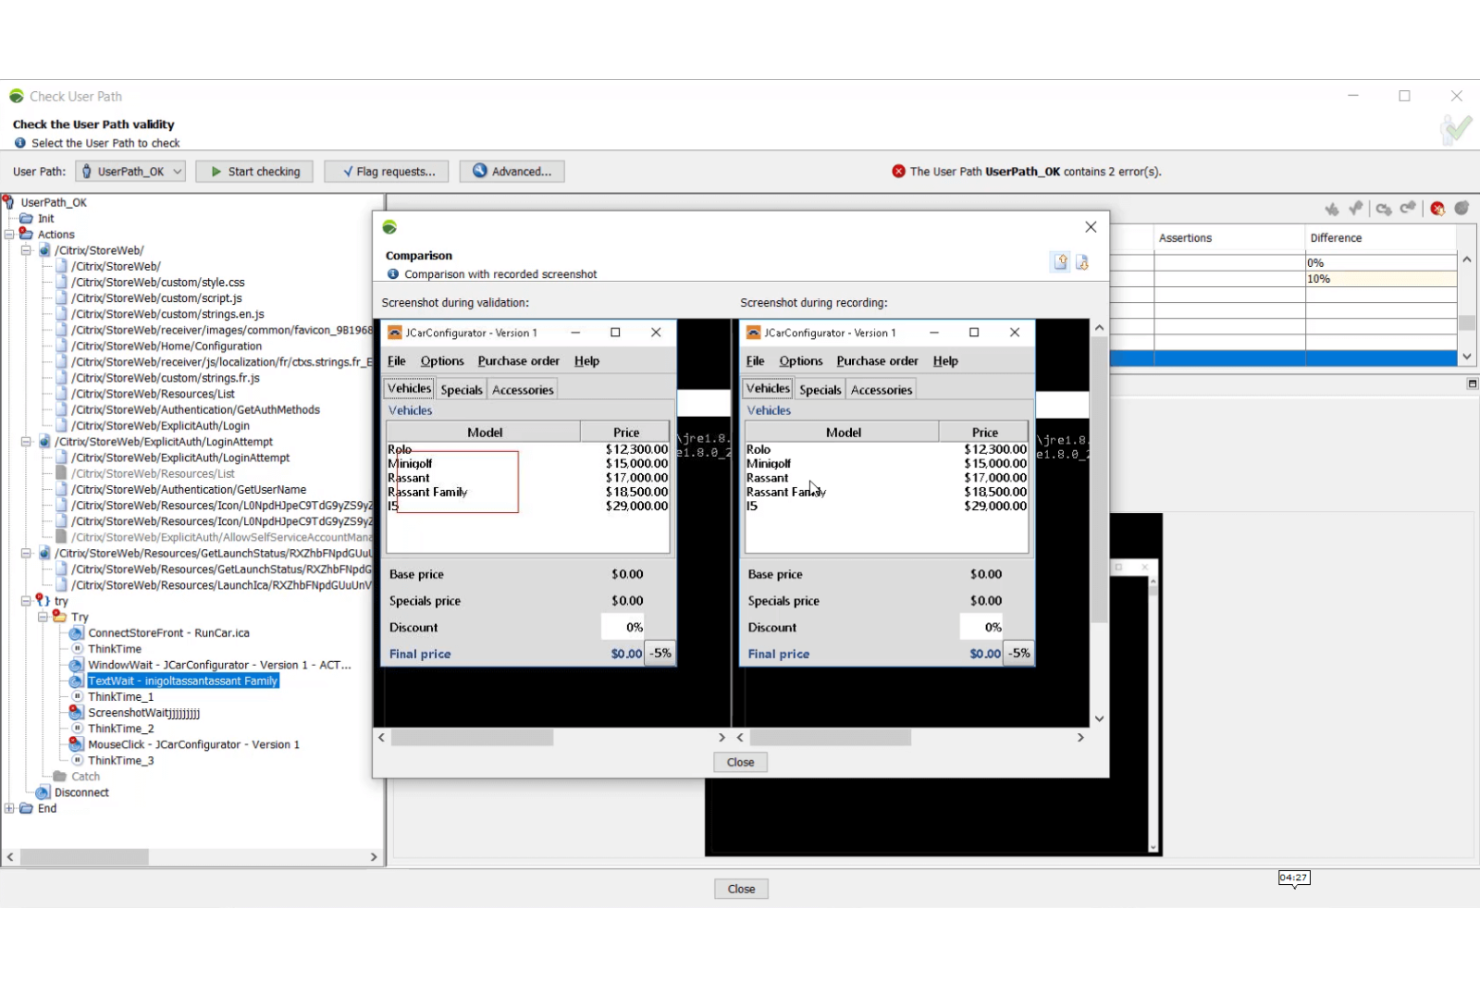Select the ConnectStoreFront - RunCar.ica tree item
Screen dimensions: 1480x987
(167, 632)
